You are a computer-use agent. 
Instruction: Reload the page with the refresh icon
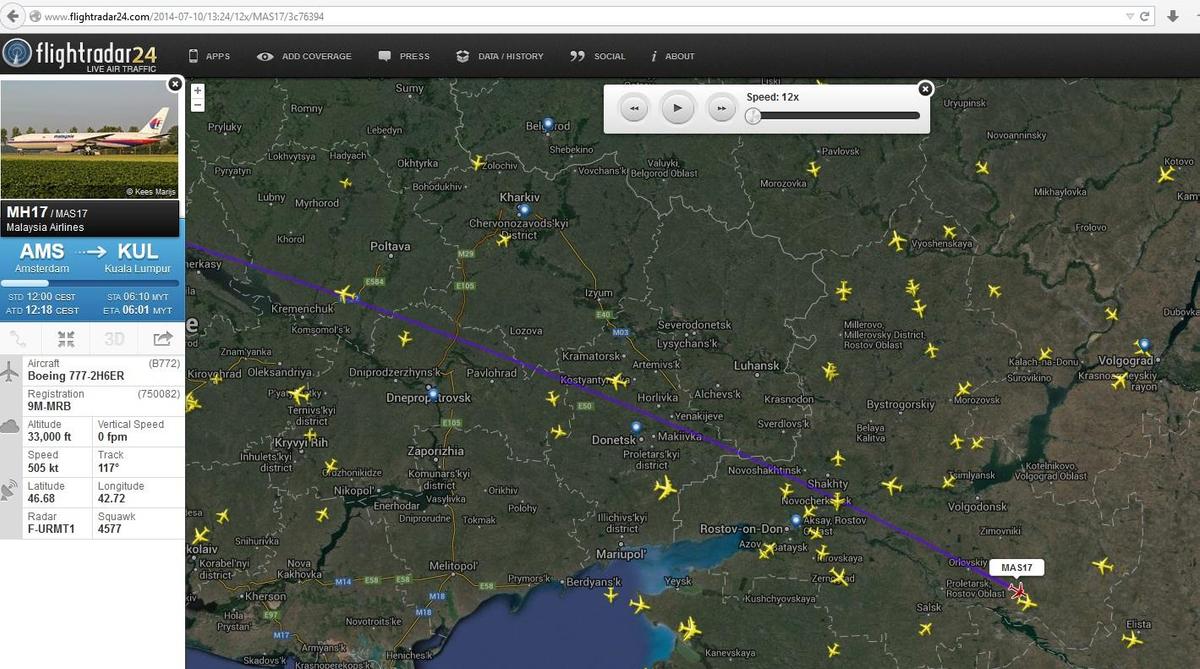pos(1145,17)
